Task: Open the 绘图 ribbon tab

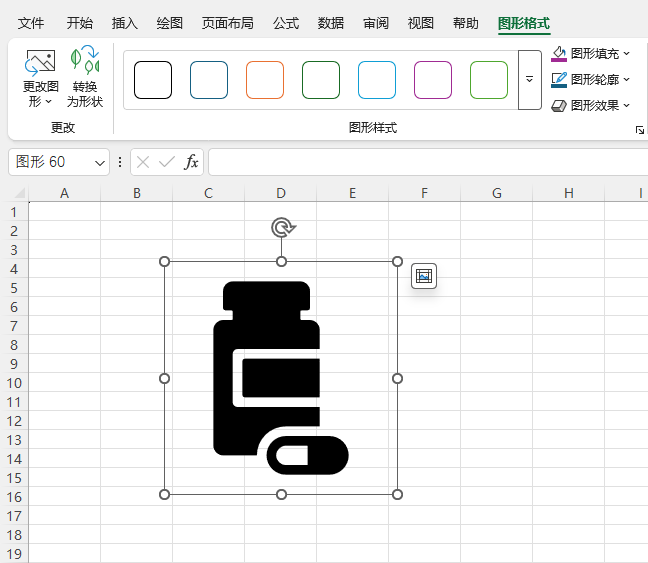Action: point(169,23)
